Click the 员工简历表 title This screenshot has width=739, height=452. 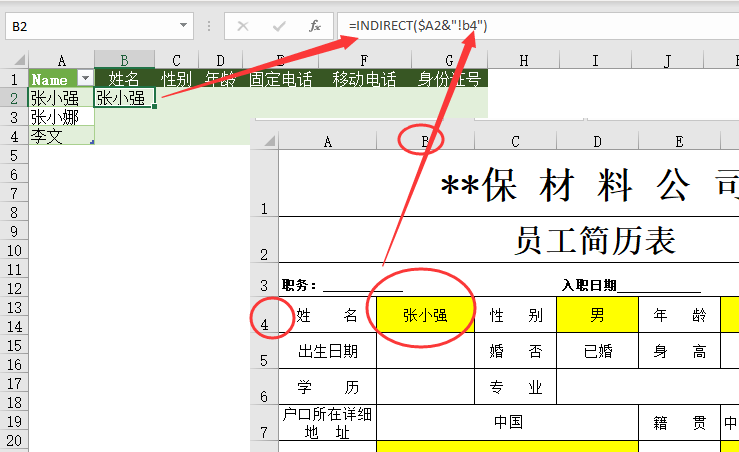pos(595,240)
